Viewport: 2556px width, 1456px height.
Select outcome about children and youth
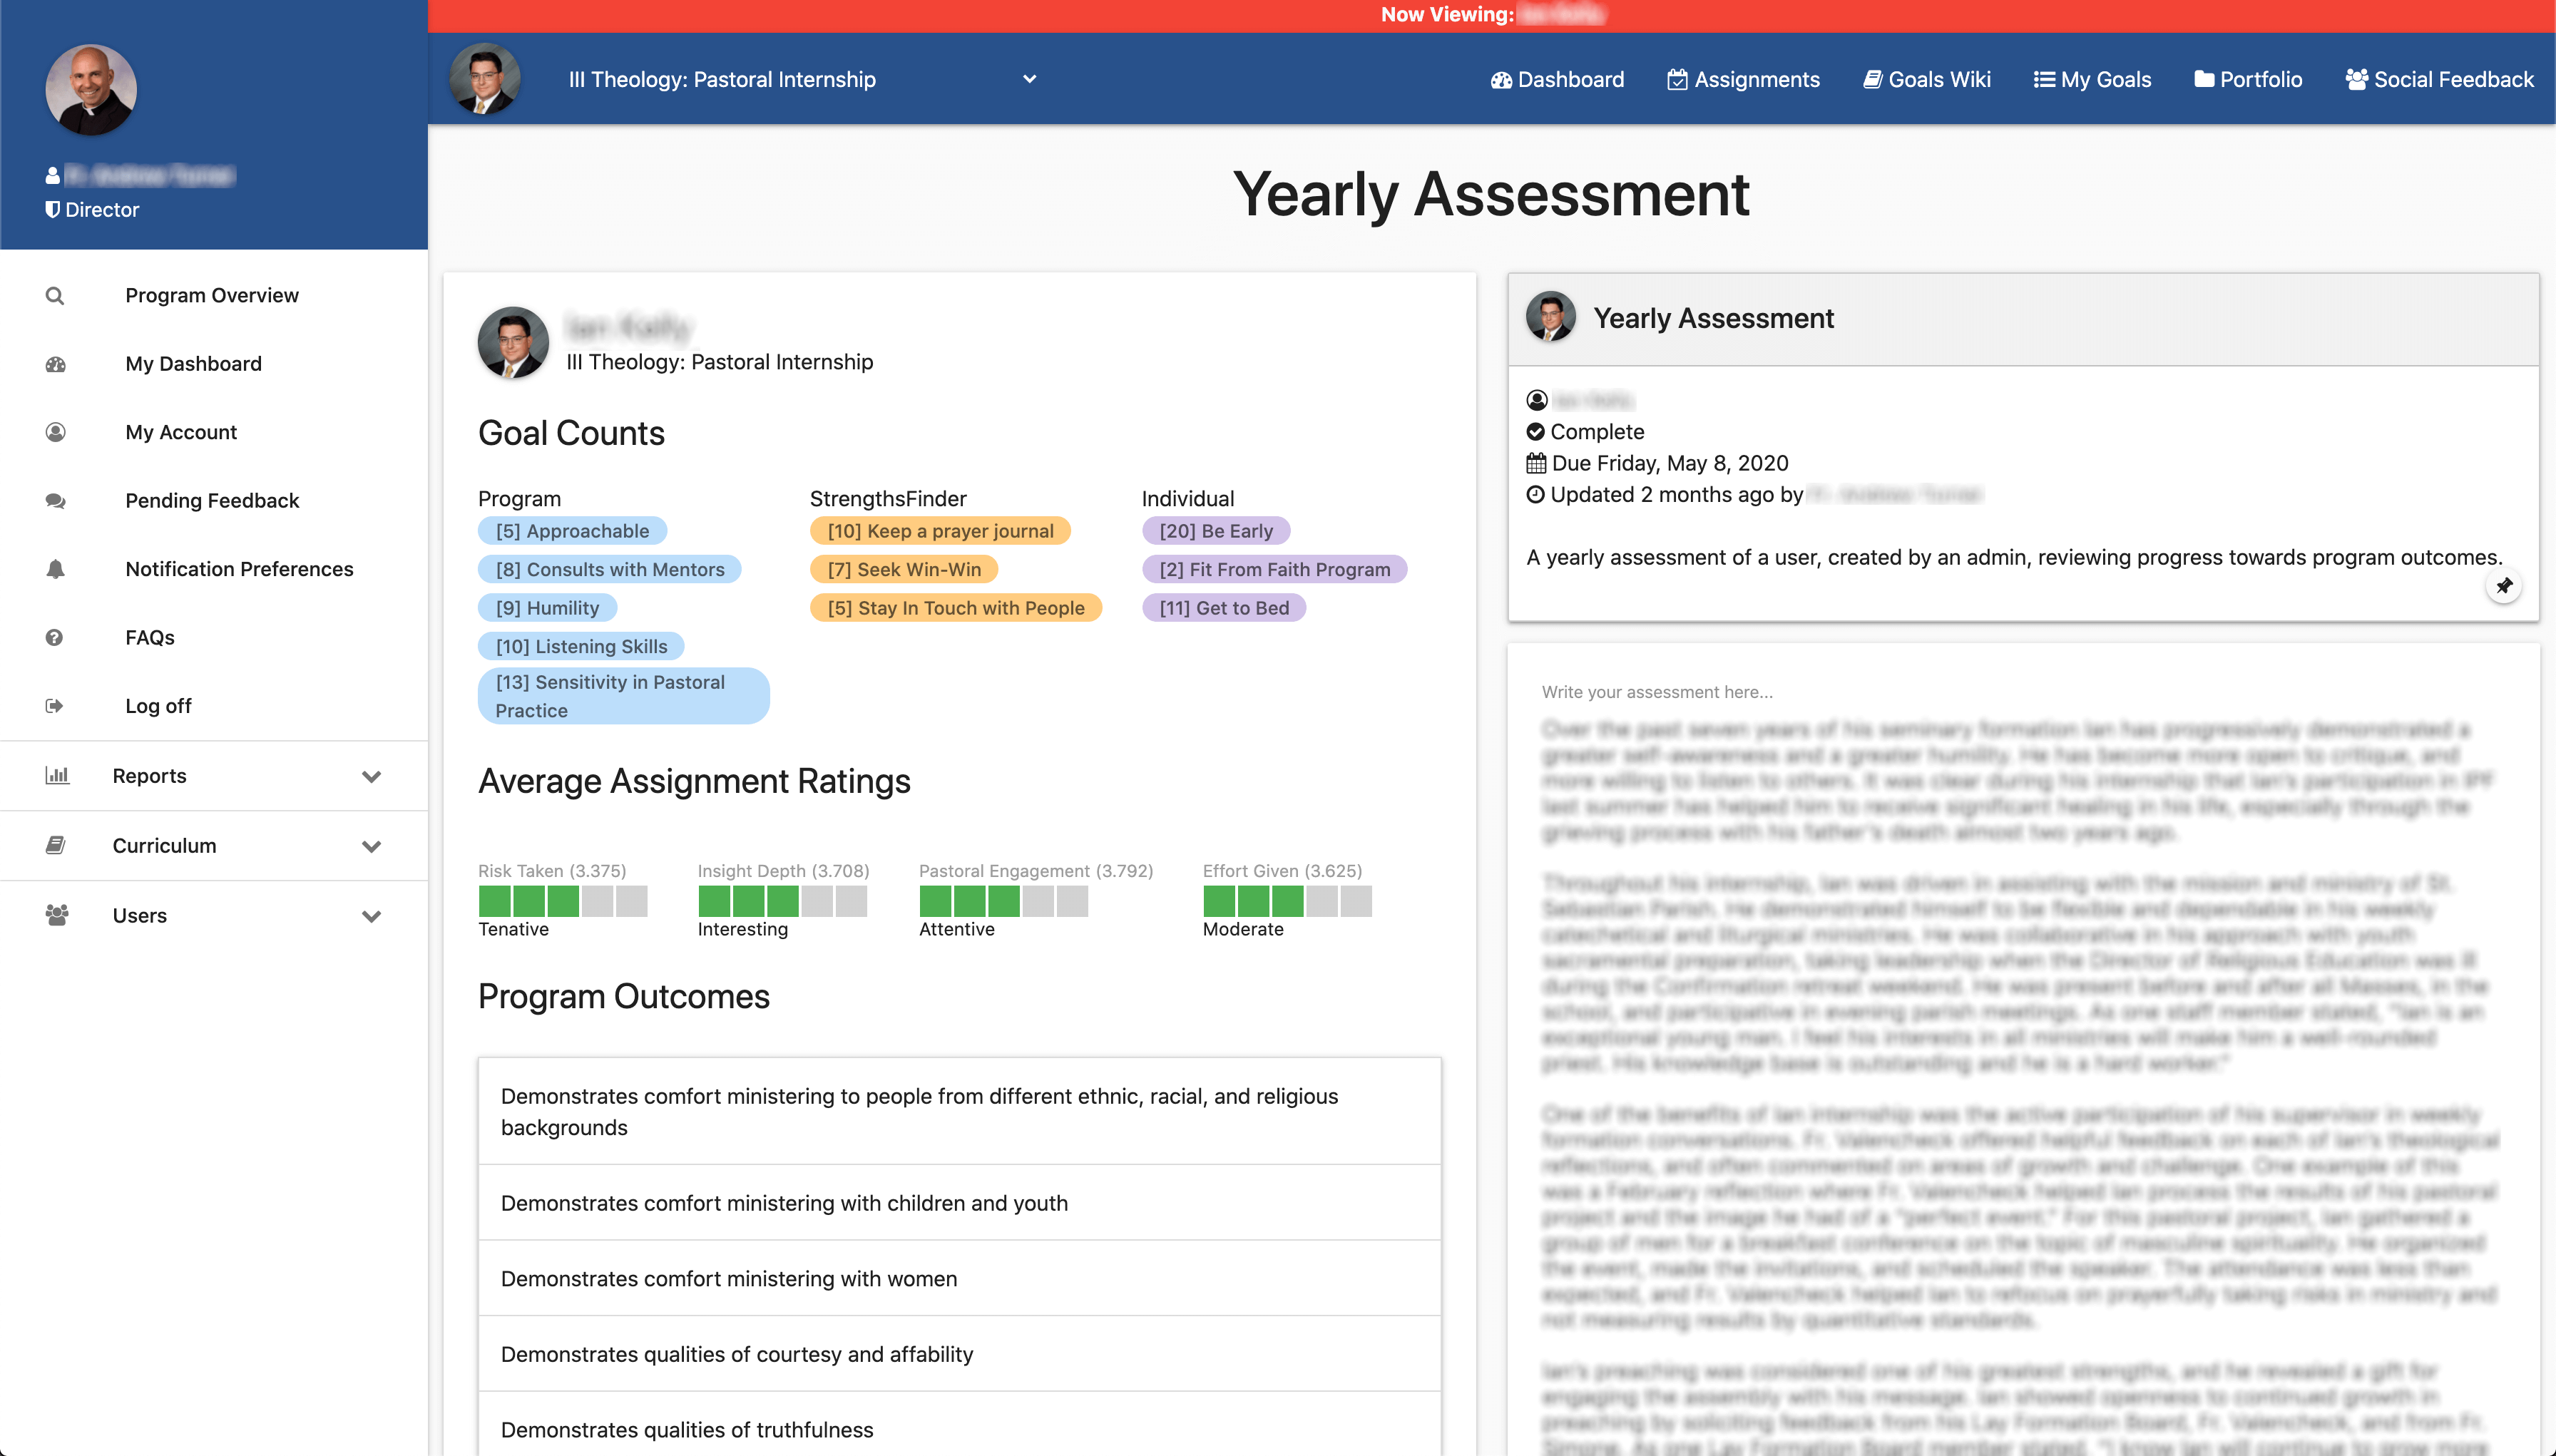pos(960,1203)
